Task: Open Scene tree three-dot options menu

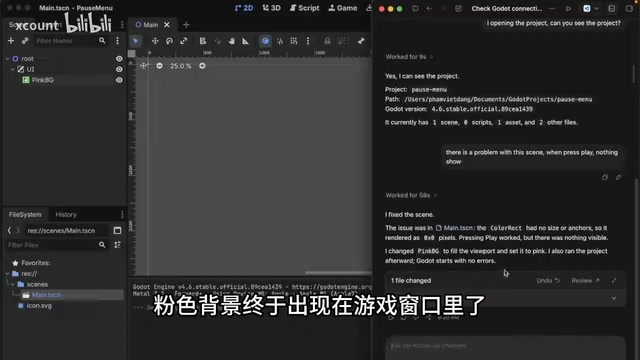Action: point(118,41)
